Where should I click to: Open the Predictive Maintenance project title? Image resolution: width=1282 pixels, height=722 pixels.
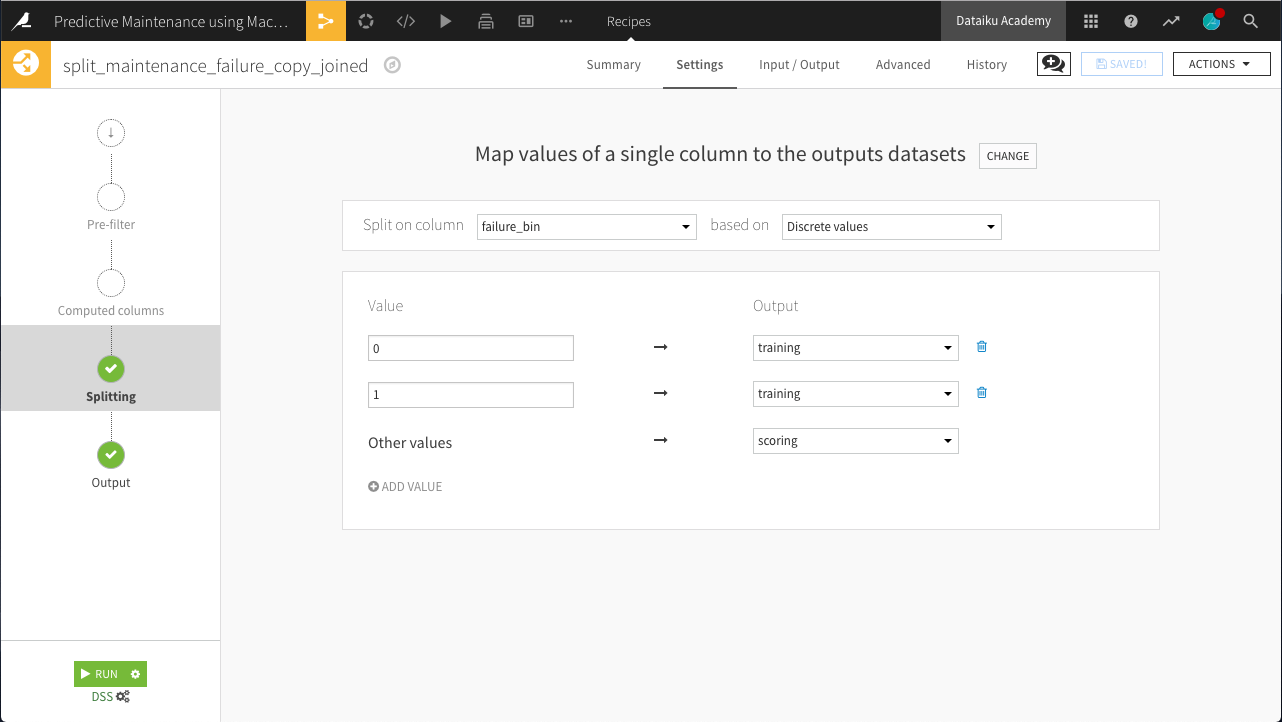171,21
